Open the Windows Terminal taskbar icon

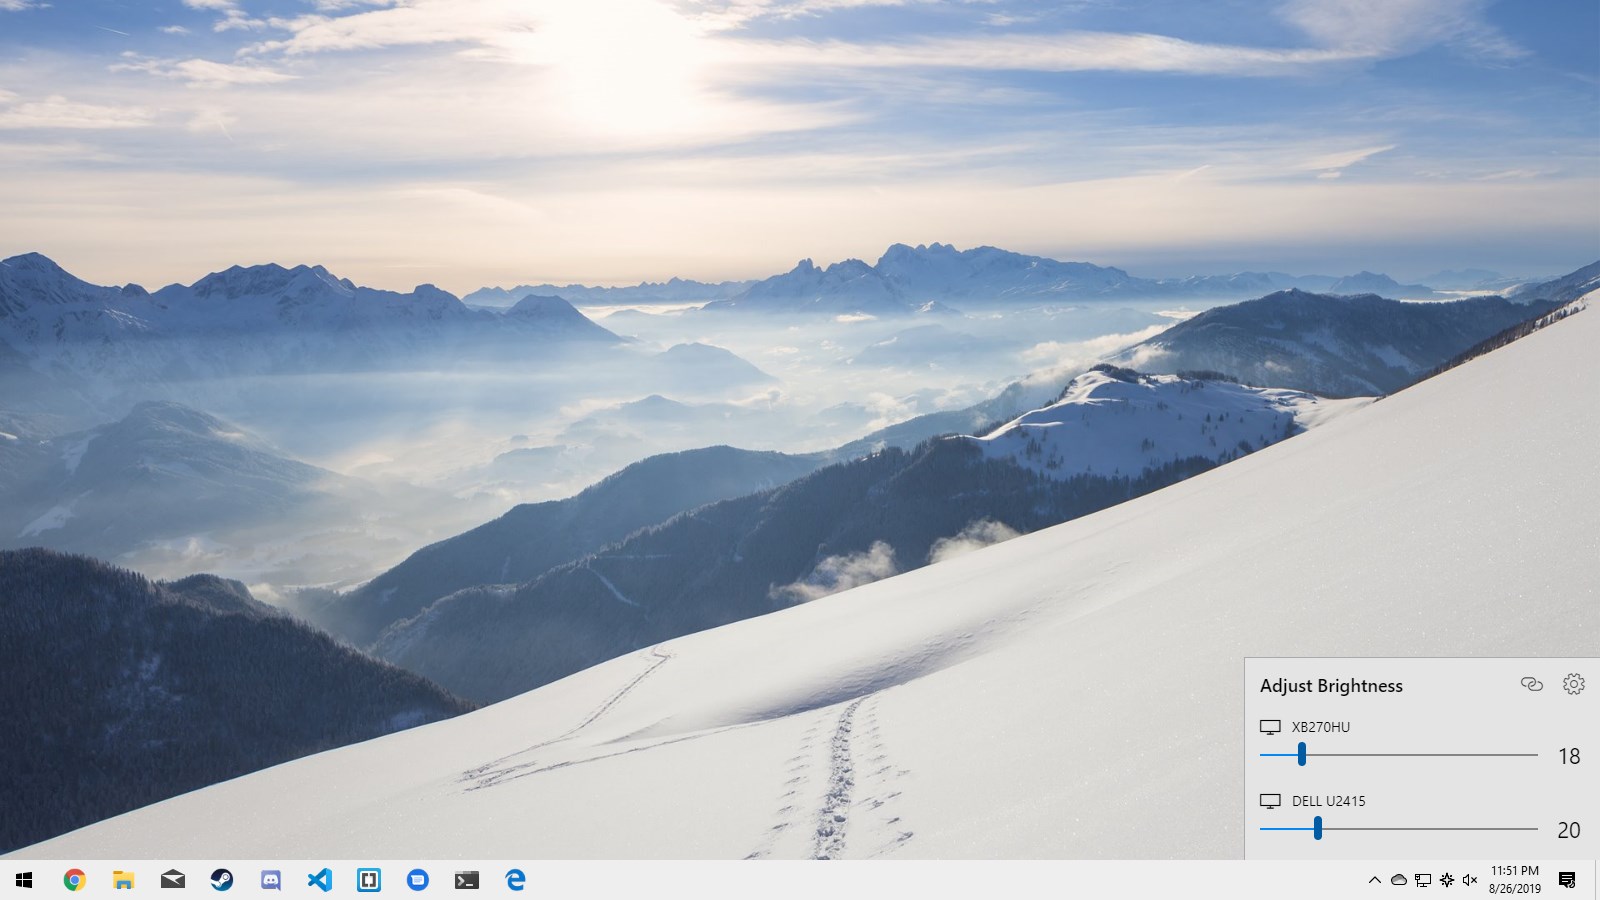467,881
